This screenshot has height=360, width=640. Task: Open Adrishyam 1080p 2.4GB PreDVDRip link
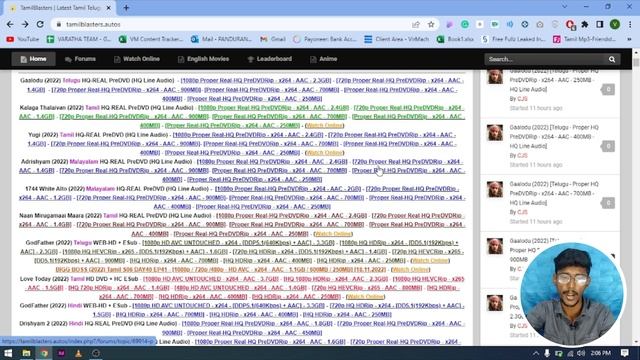pyautogui.click(x=272, y=162)
